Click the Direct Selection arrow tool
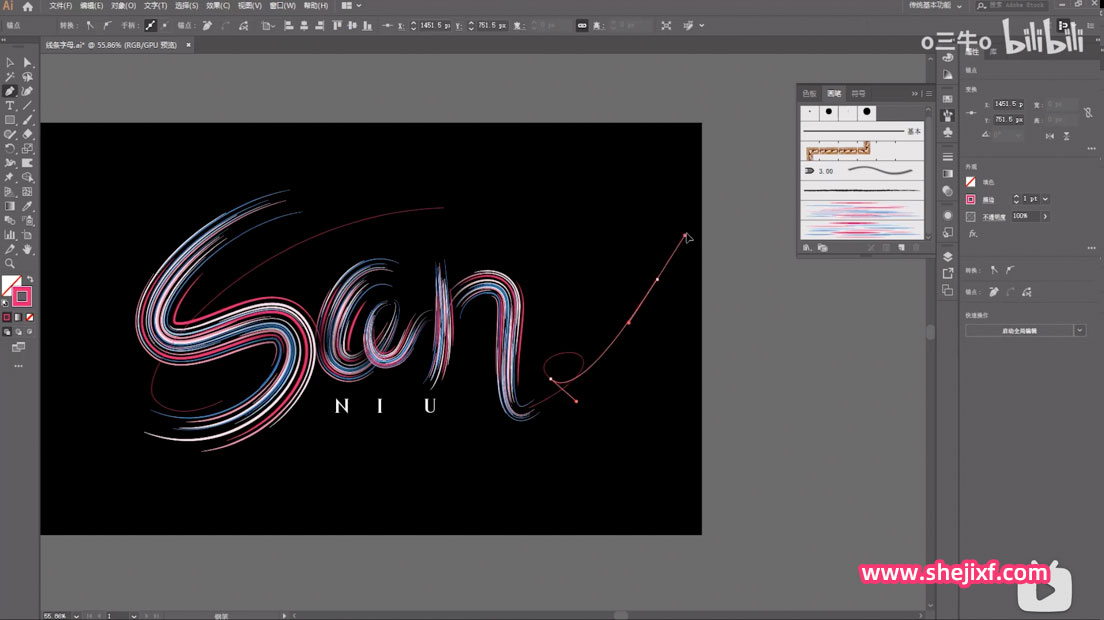1104x620 pixels. click(28, 63)
